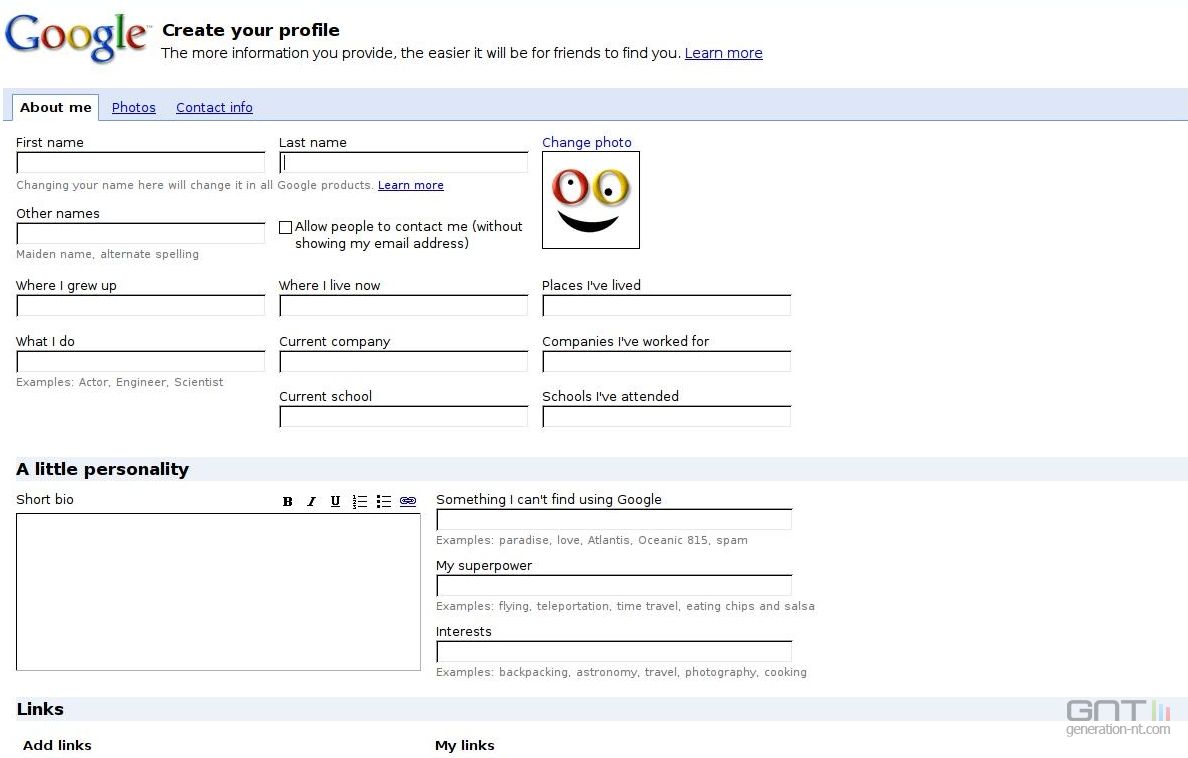Insert numbered list in Short bio
This screenshot has width=1188, height=758.
pyautogui.click(x=360, y=502)
